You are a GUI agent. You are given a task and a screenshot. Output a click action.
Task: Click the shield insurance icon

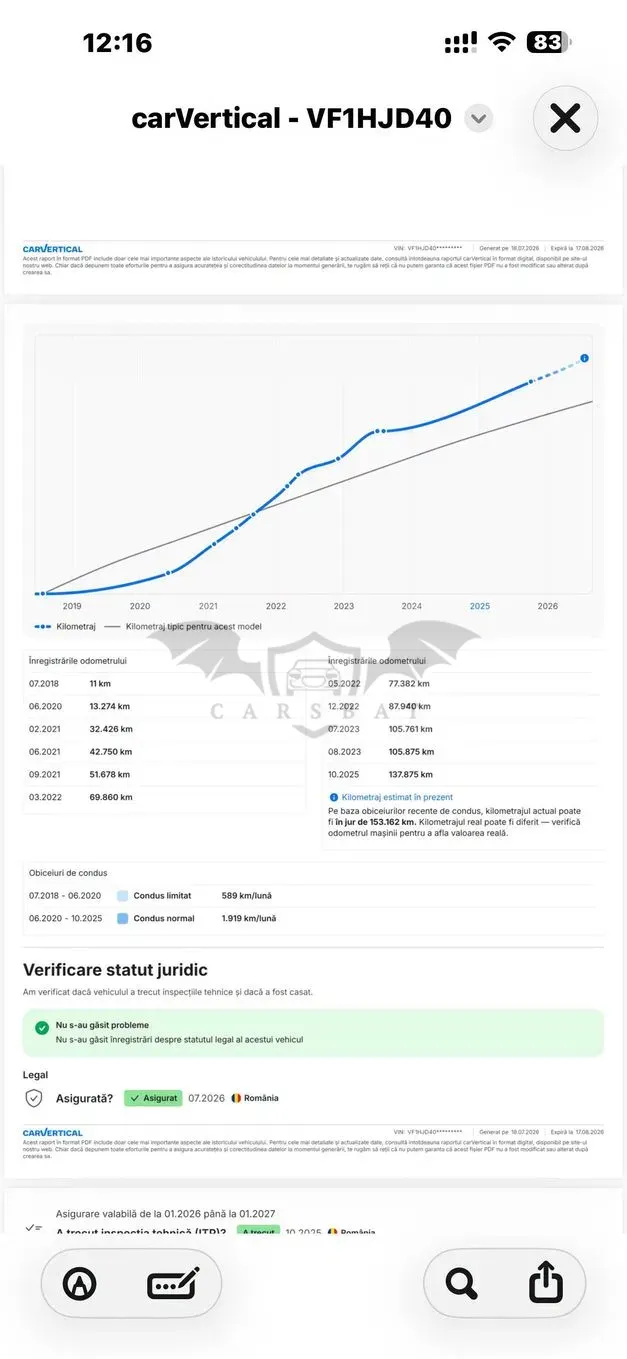34,1098
